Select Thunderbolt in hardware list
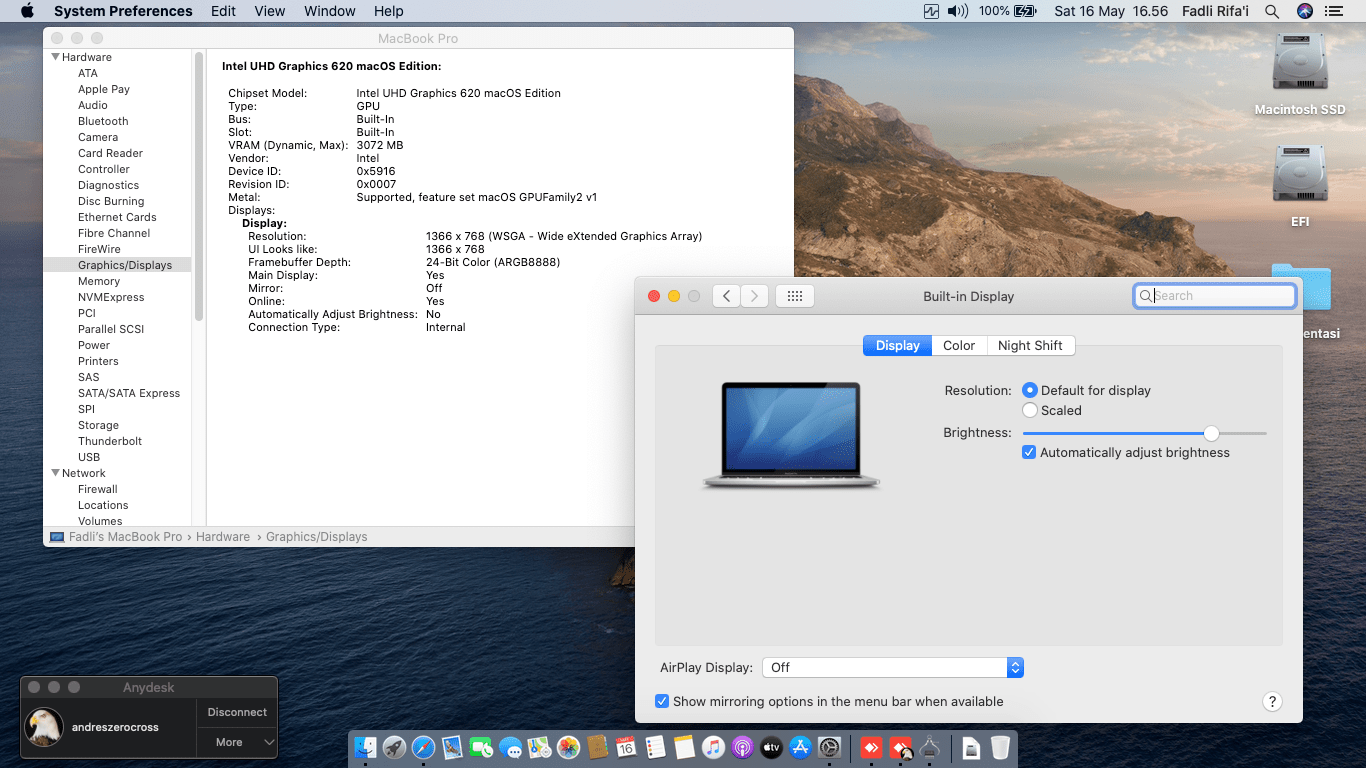 point(110,441)
